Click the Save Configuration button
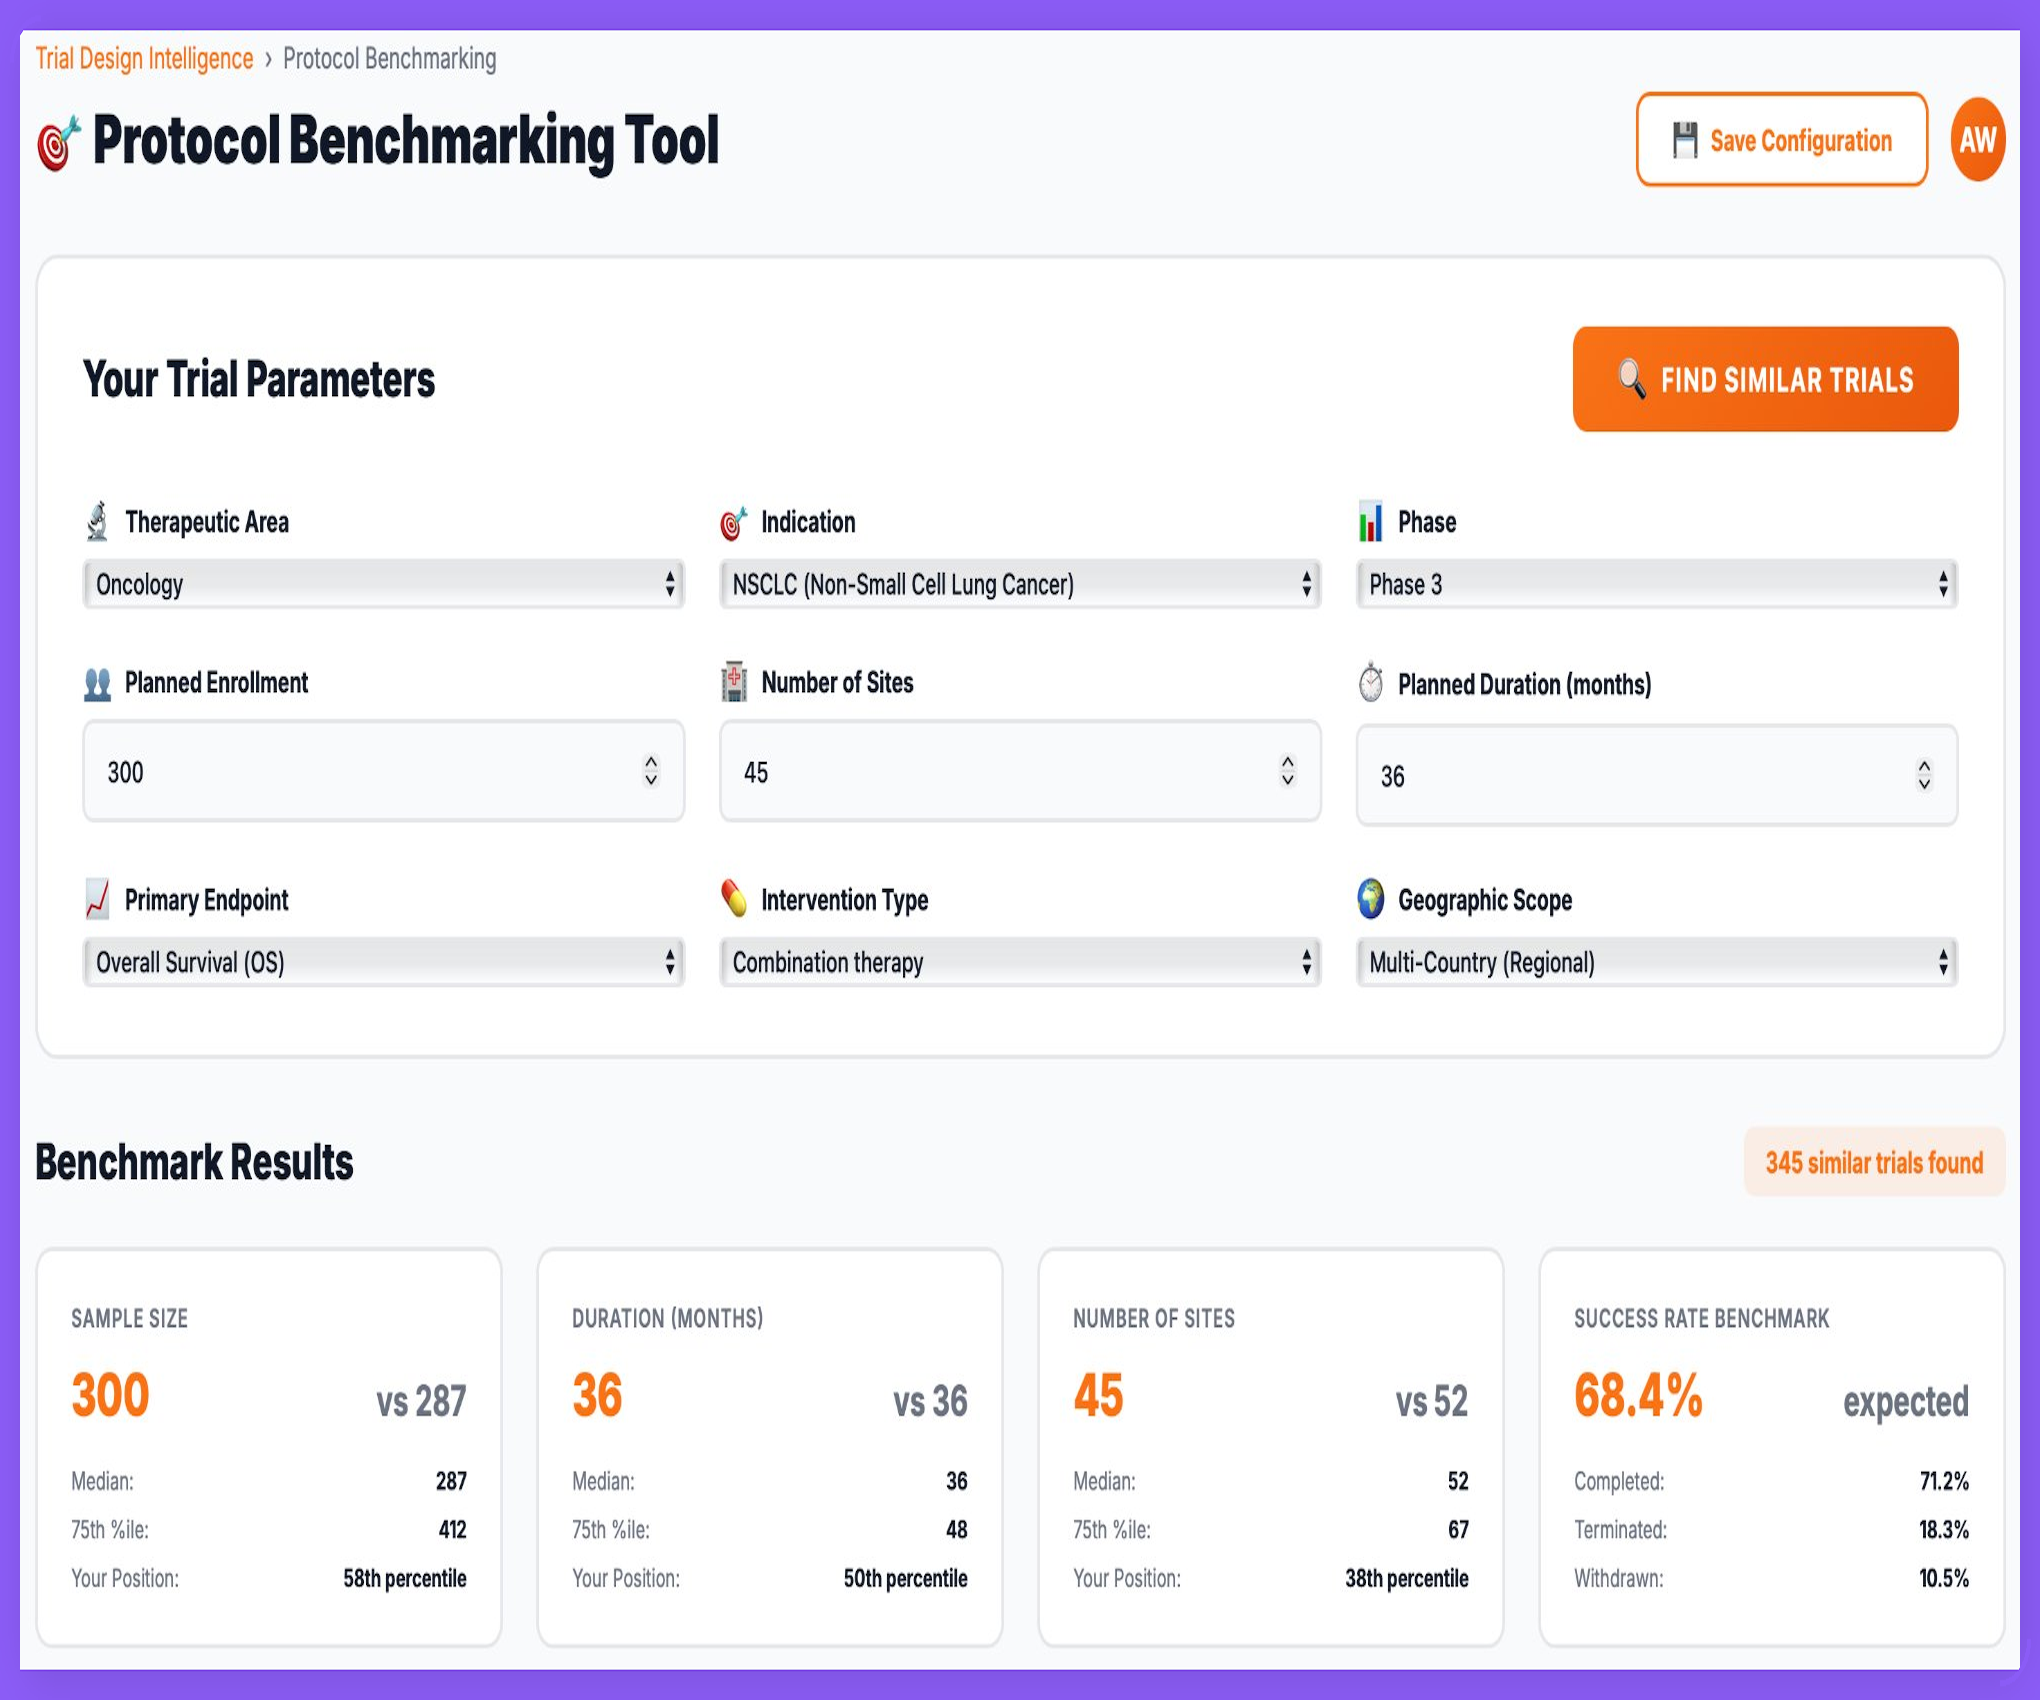The image size is (2040, 1700). (1782, 140)
